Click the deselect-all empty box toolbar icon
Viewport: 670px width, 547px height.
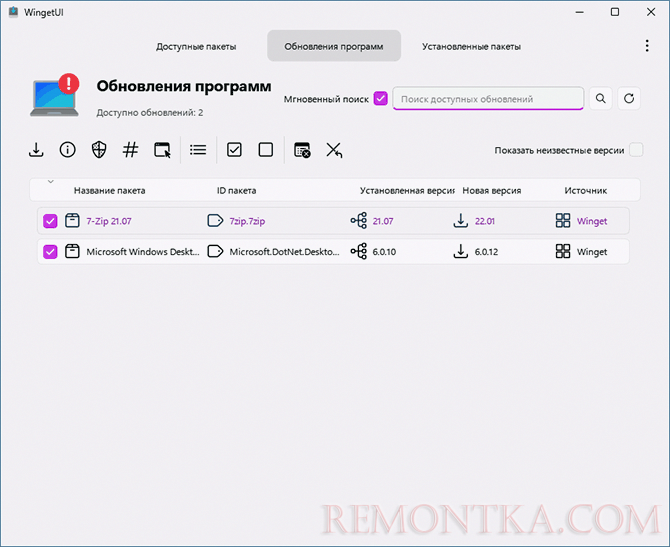coord(266,150)
